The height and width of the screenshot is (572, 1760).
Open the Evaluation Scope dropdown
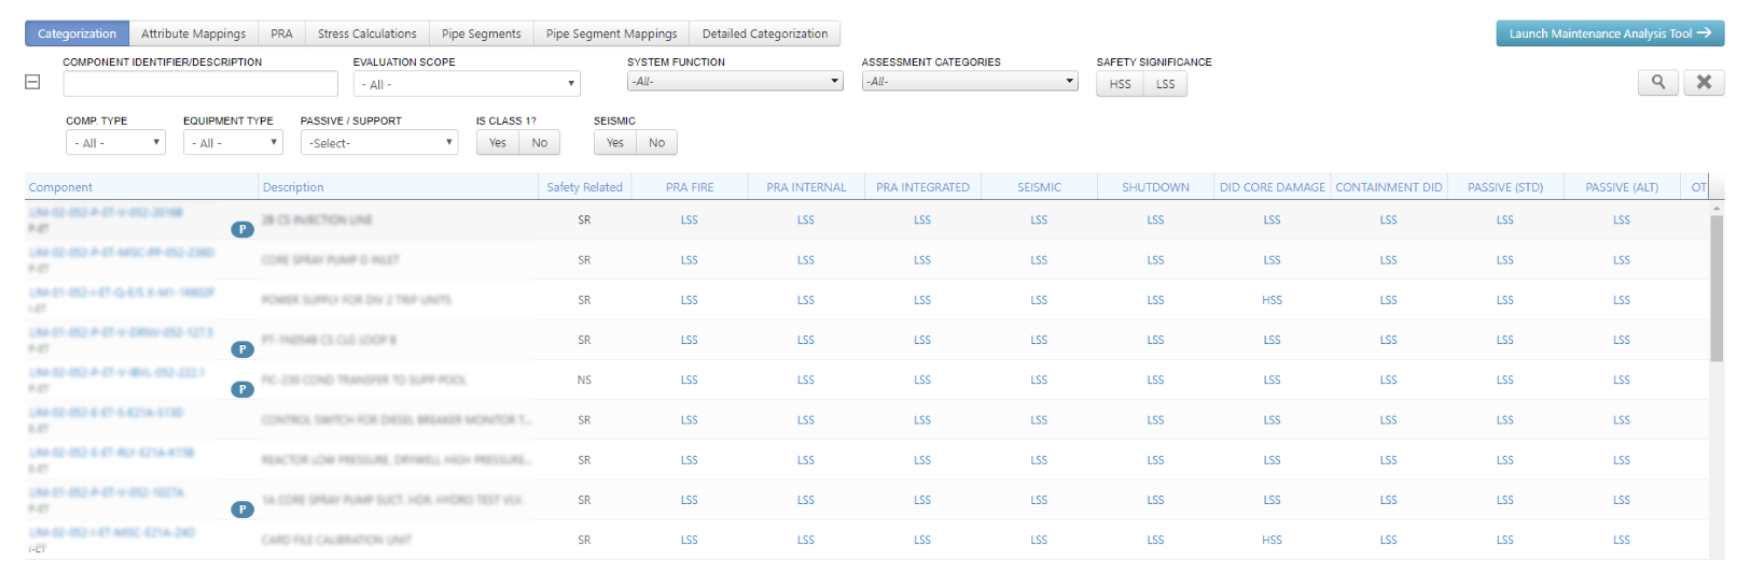pyautogui.click(x=466, y=84)
